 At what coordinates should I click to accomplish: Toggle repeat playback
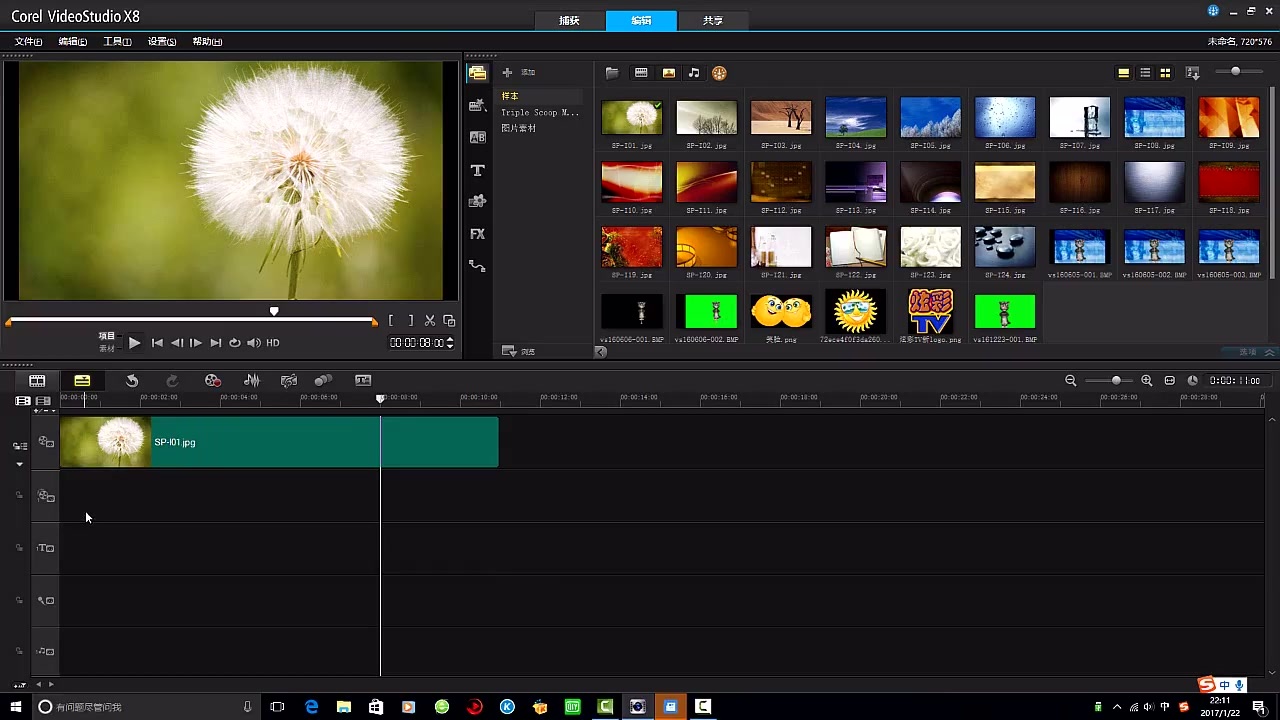pyautogui.click(x=234, y=342)
